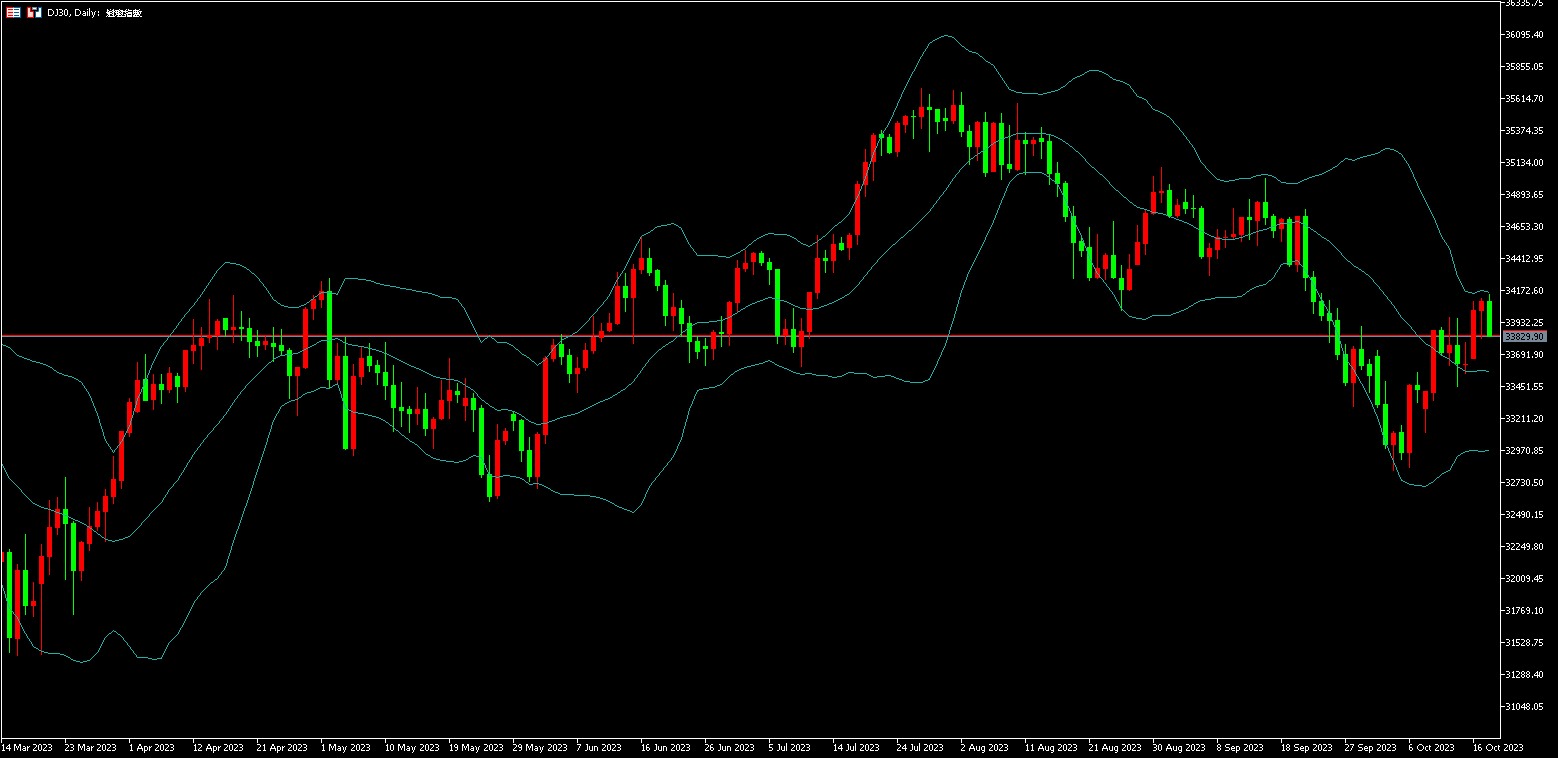Click the 33932.25 price axis label
Image resolution: width=1558 pixels, height=758 pixels.
pos(1524,323)
